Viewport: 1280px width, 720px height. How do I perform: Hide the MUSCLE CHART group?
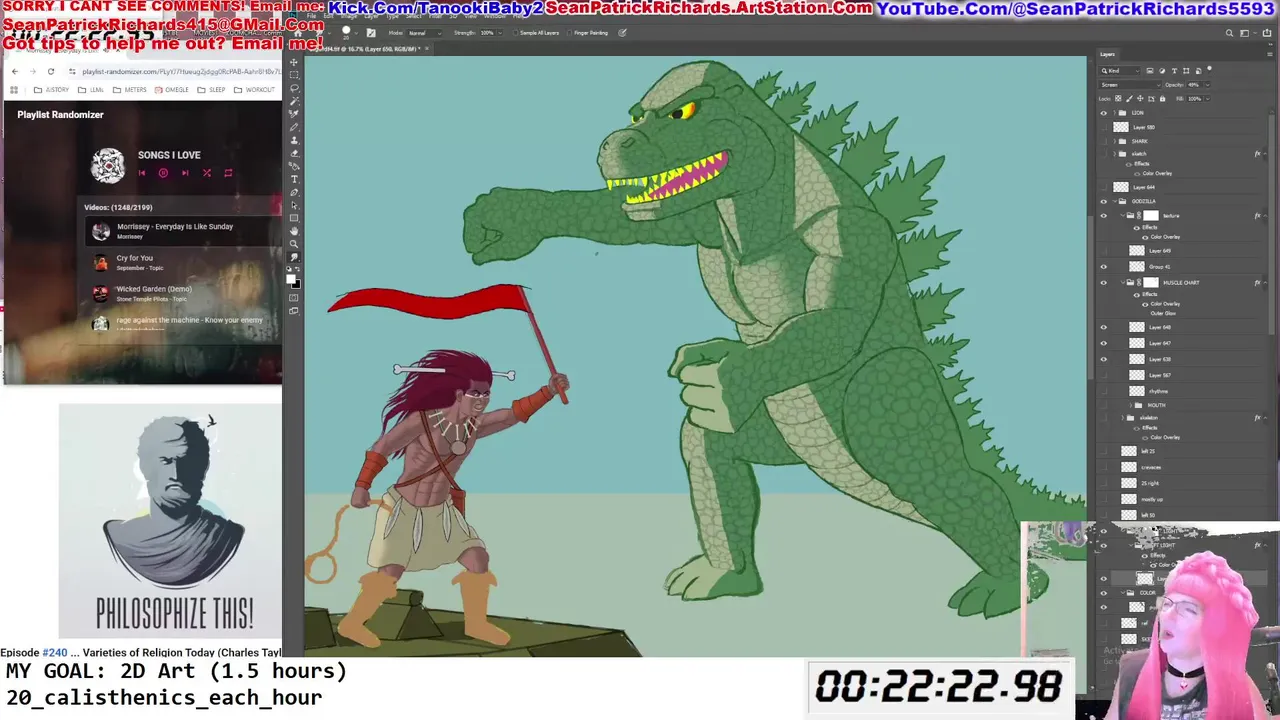click(x=1104, y=283)
